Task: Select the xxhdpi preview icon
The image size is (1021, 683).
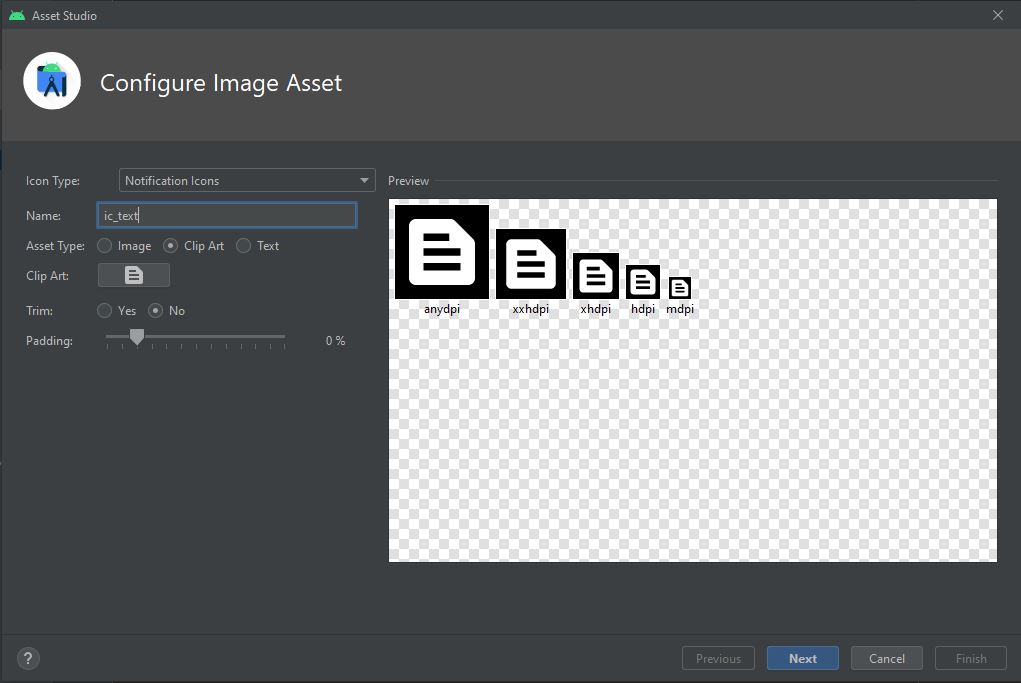Action: tap(531, 264)
